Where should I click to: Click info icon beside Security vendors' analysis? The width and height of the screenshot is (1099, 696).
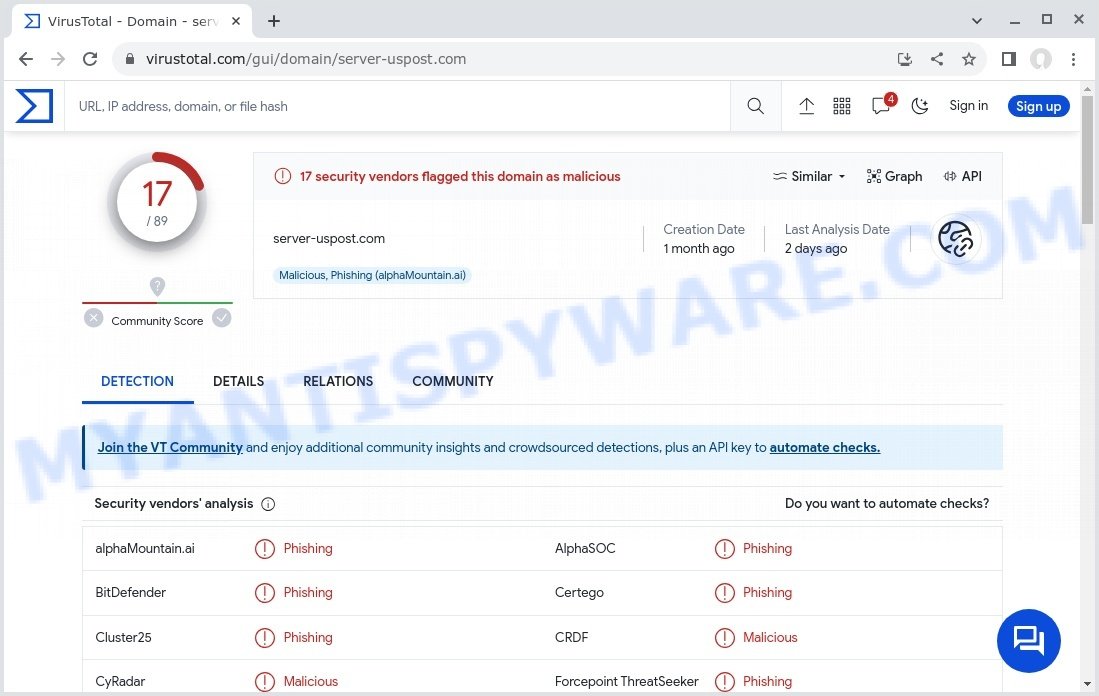click(268, 504)
